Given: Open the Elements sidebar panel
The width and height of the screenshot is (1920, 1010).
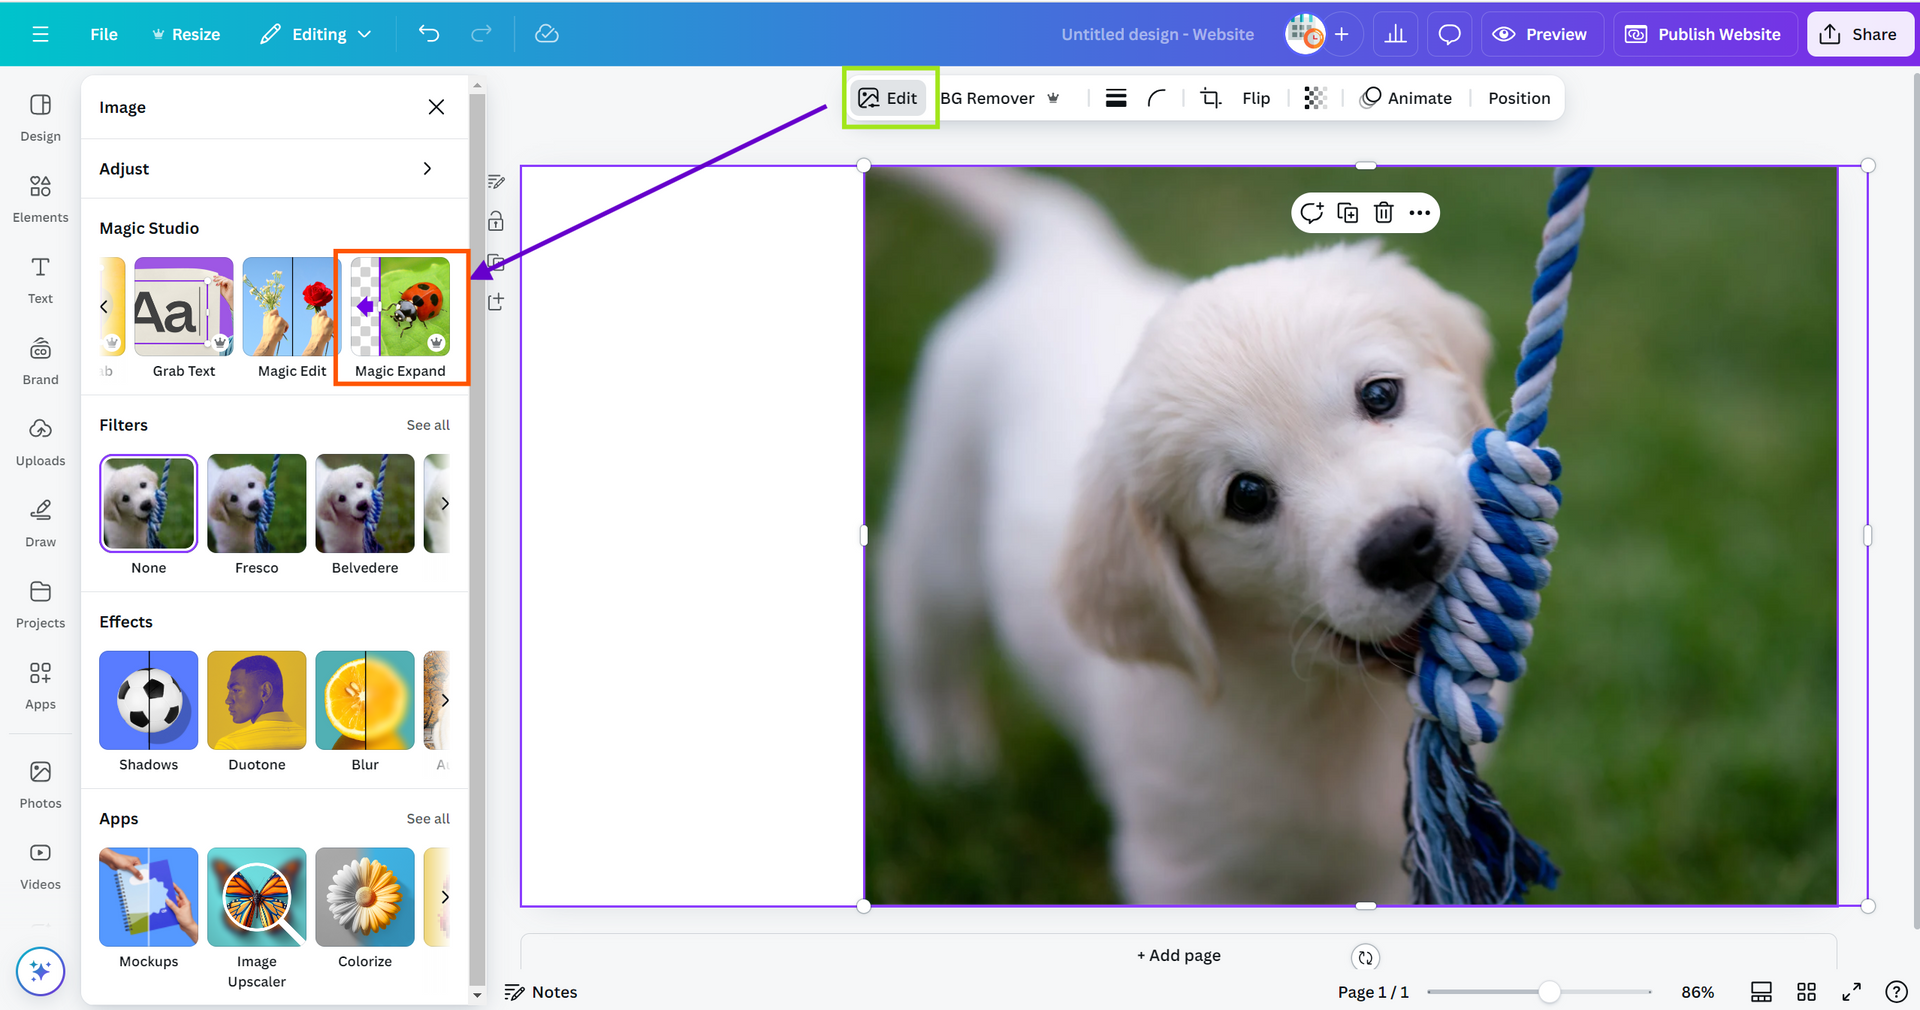Looking at the screenshot, I should tap(40, 199).
